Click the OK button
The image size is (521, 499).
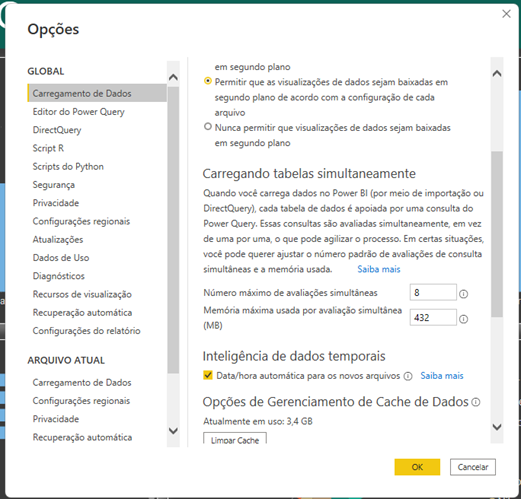(x=417, y=467)
